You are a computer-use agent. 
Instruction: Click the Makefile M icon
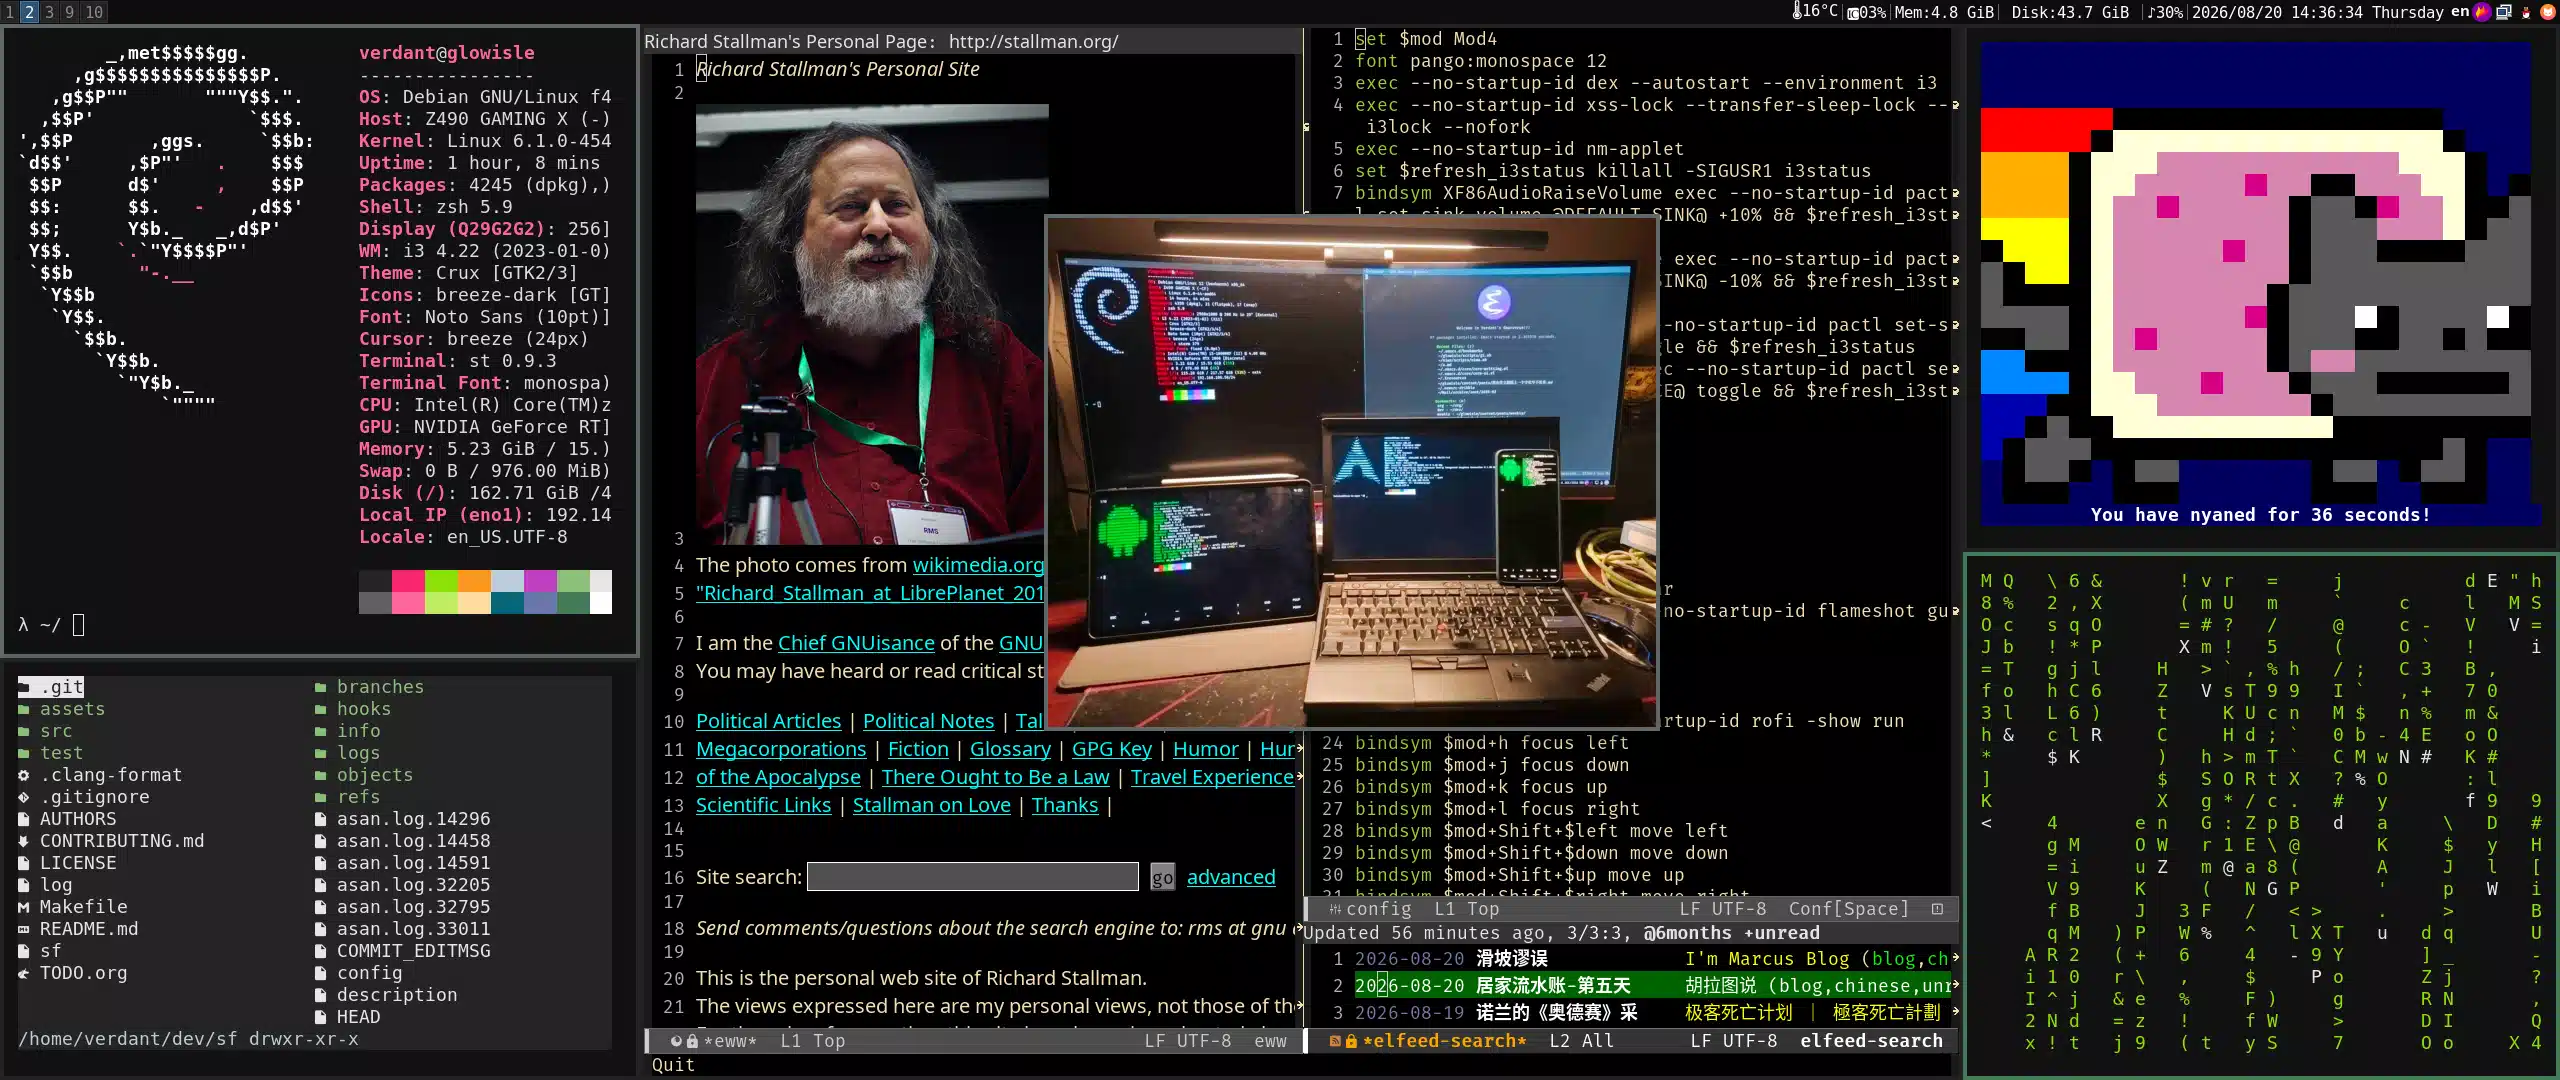click(x=24, y=907)
